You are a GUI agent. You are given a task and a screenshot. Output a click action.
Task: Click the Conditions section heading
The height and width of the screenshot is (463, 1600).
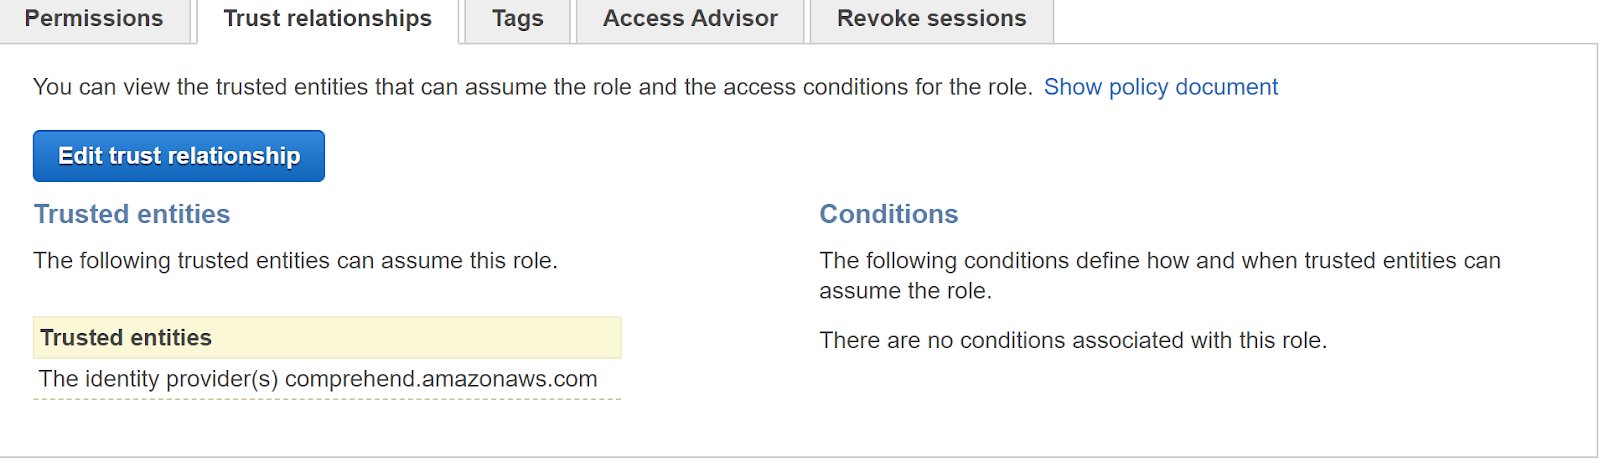click(x=888, y=214)
